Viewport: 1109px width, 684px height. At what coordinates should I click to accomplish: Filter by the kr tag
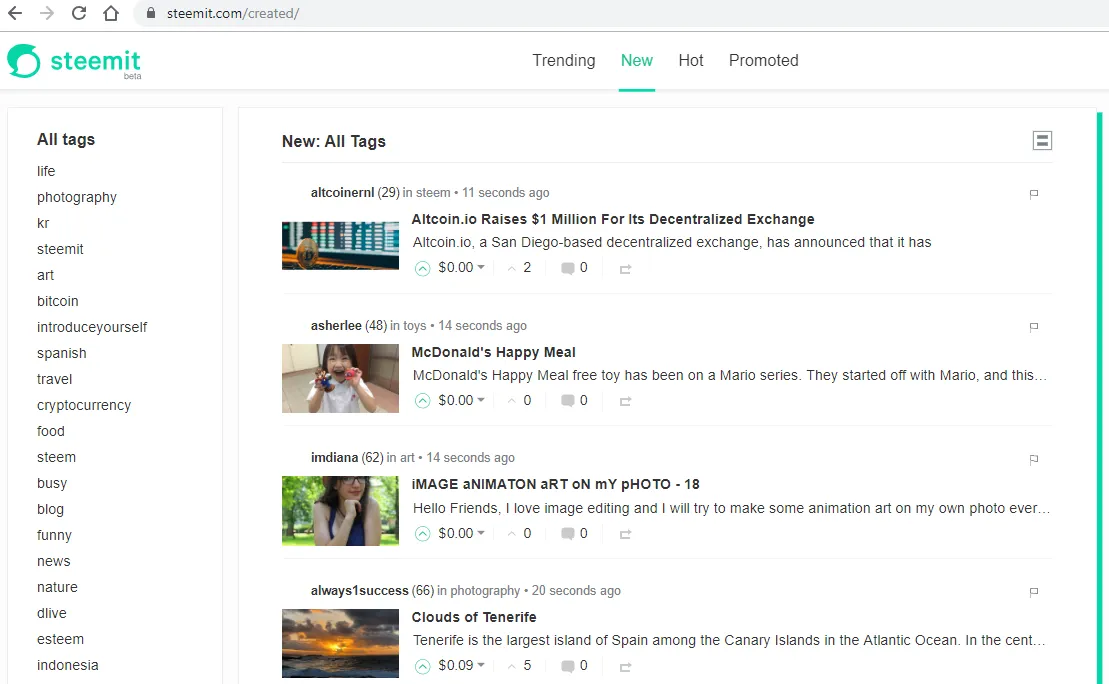point(43,224)
